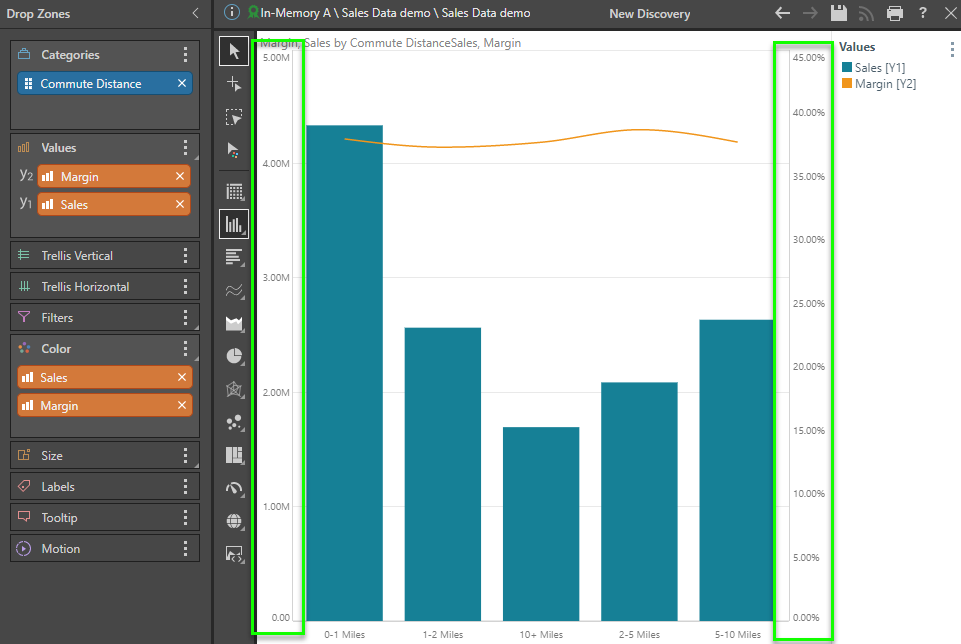The width and height of the screenshot is (961, 644).
Task: Open the Categories zone options menu
Action: click(x=185, y=55)
